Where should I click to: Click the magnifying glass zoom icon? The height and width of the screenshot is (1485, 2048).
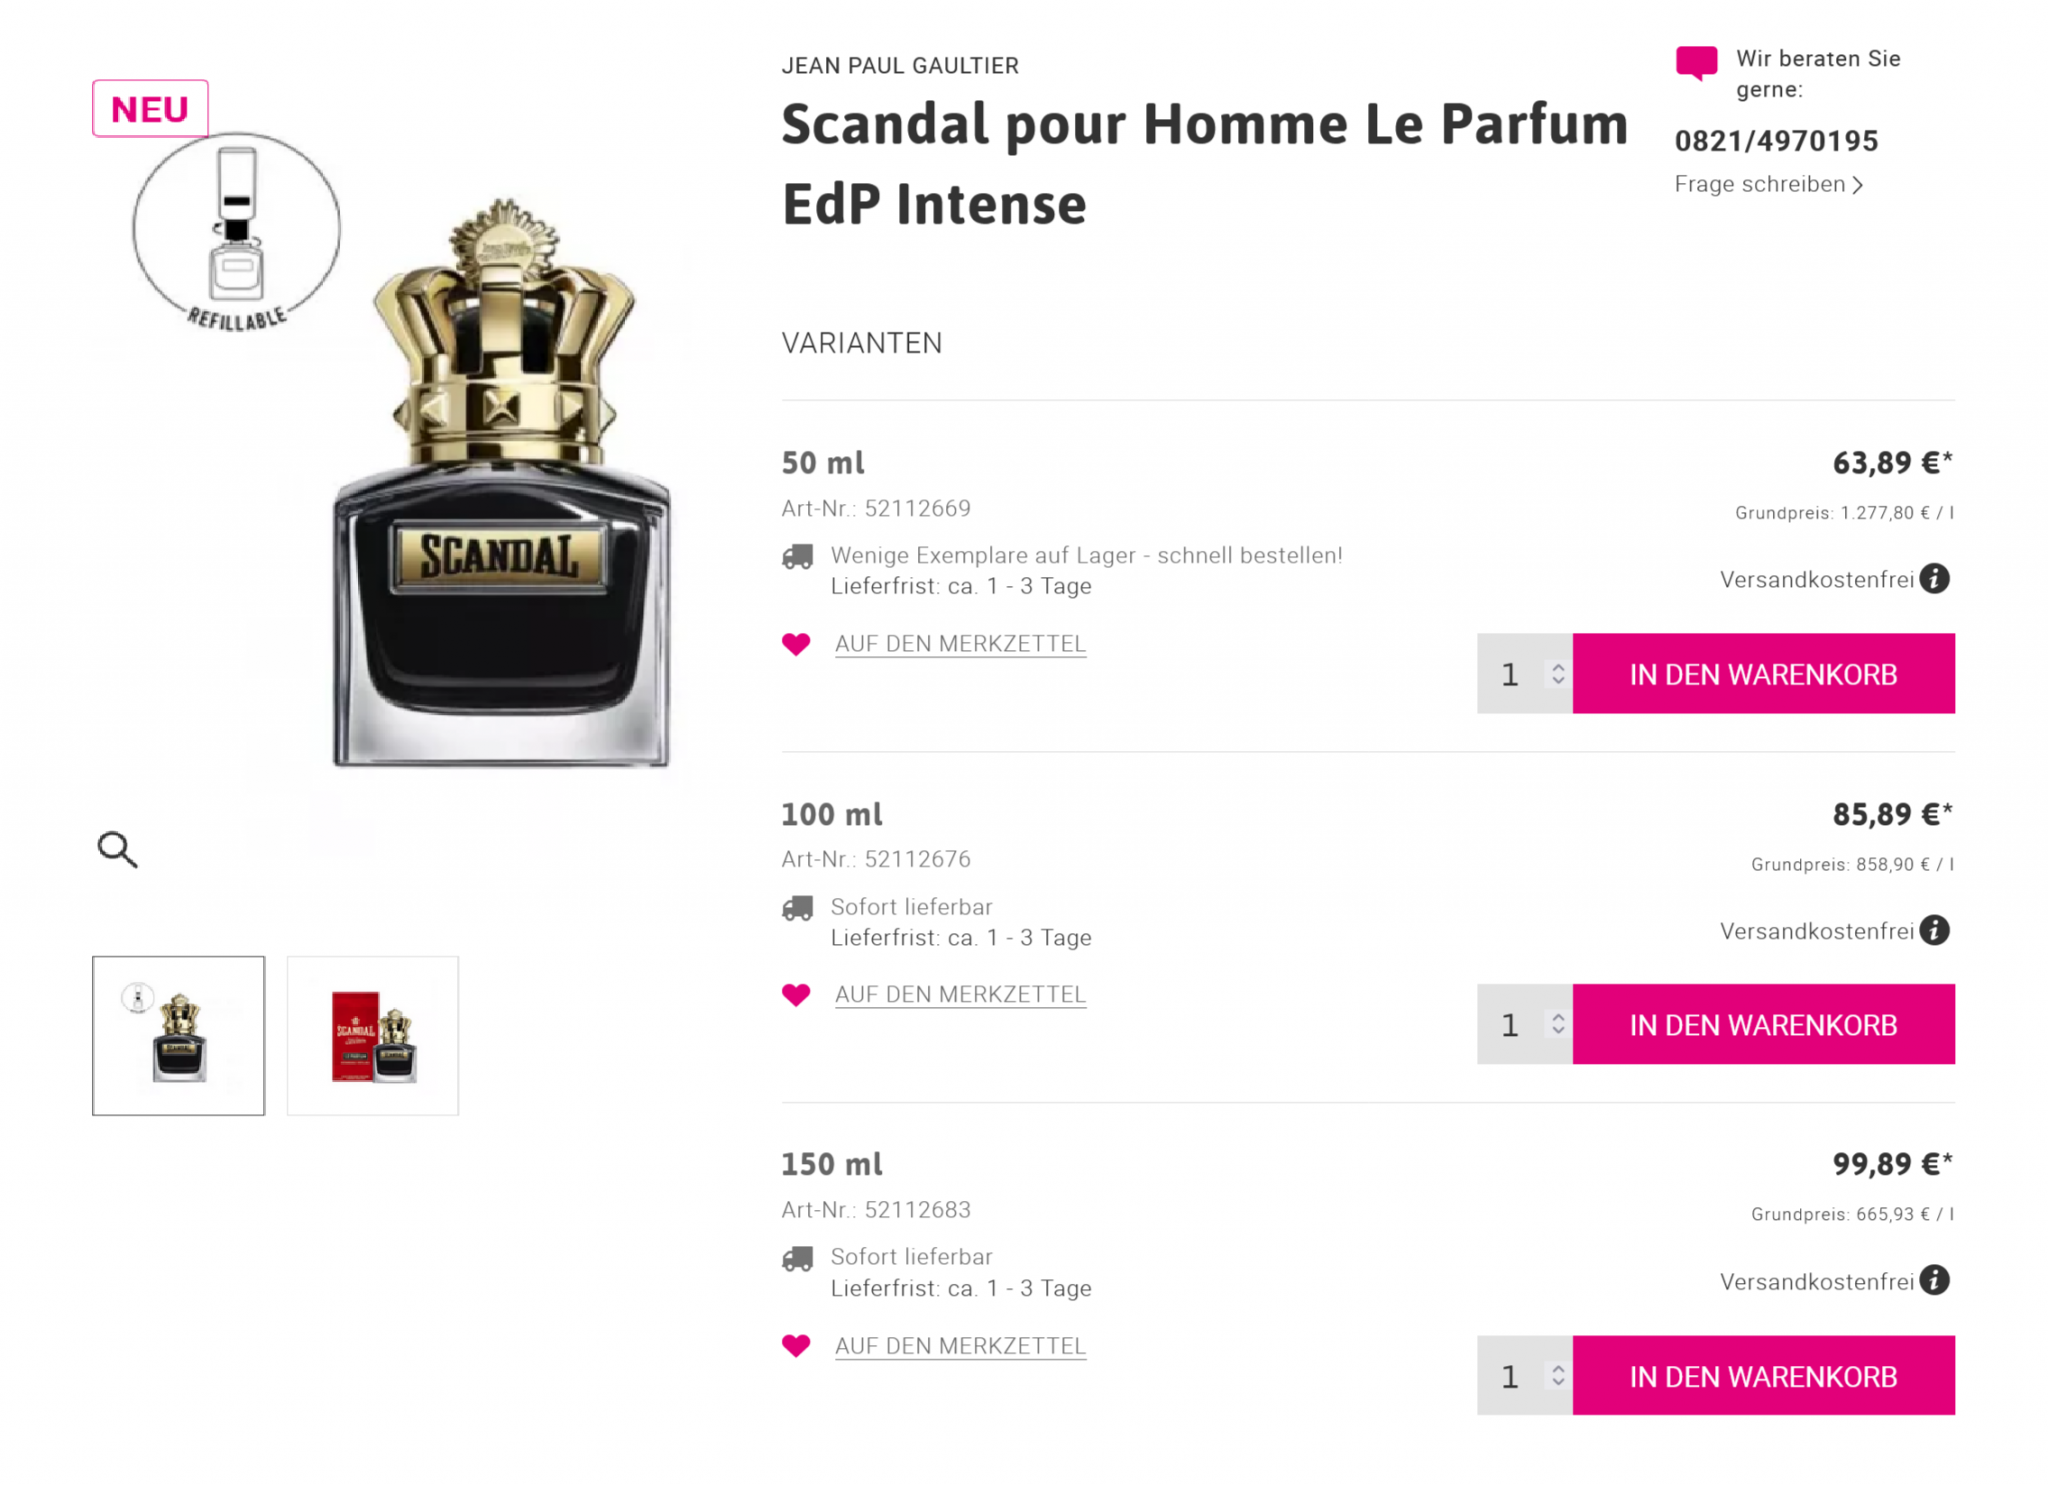pyautogui.click(x=117, y=849)
